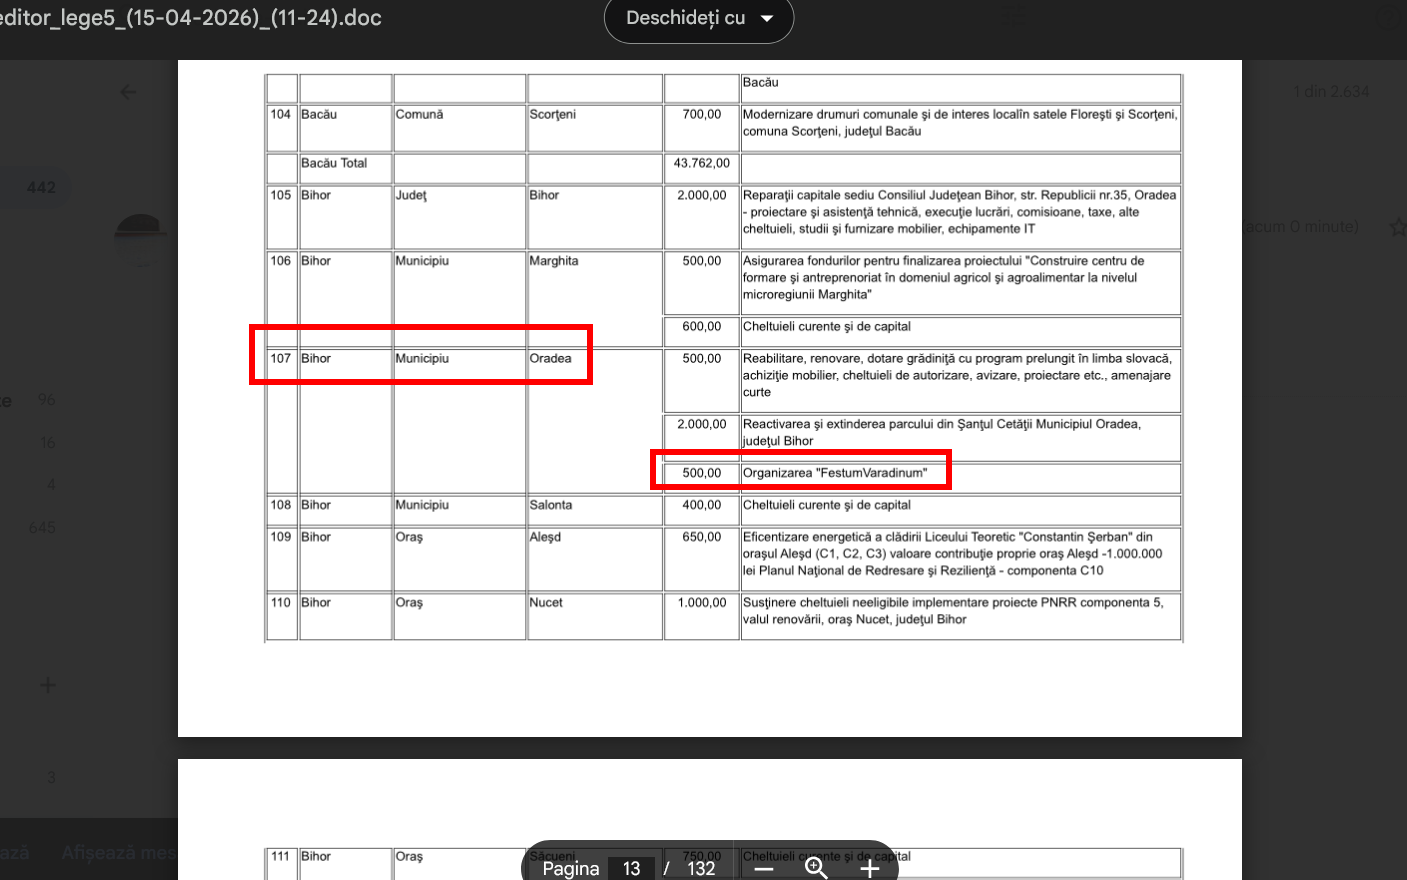The height and width of the screenshot is (880, 1407).
Task: Click the zoom in plus icon
Action: [869, 868]
